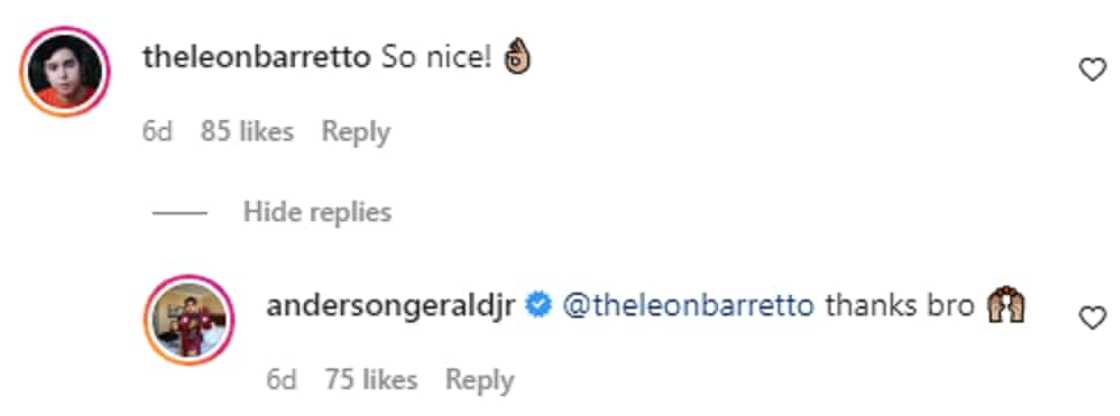This screenshot has width=1120, height=416.
Task: Click the 'thanks bro' reply text
Action: click(899, 307)
